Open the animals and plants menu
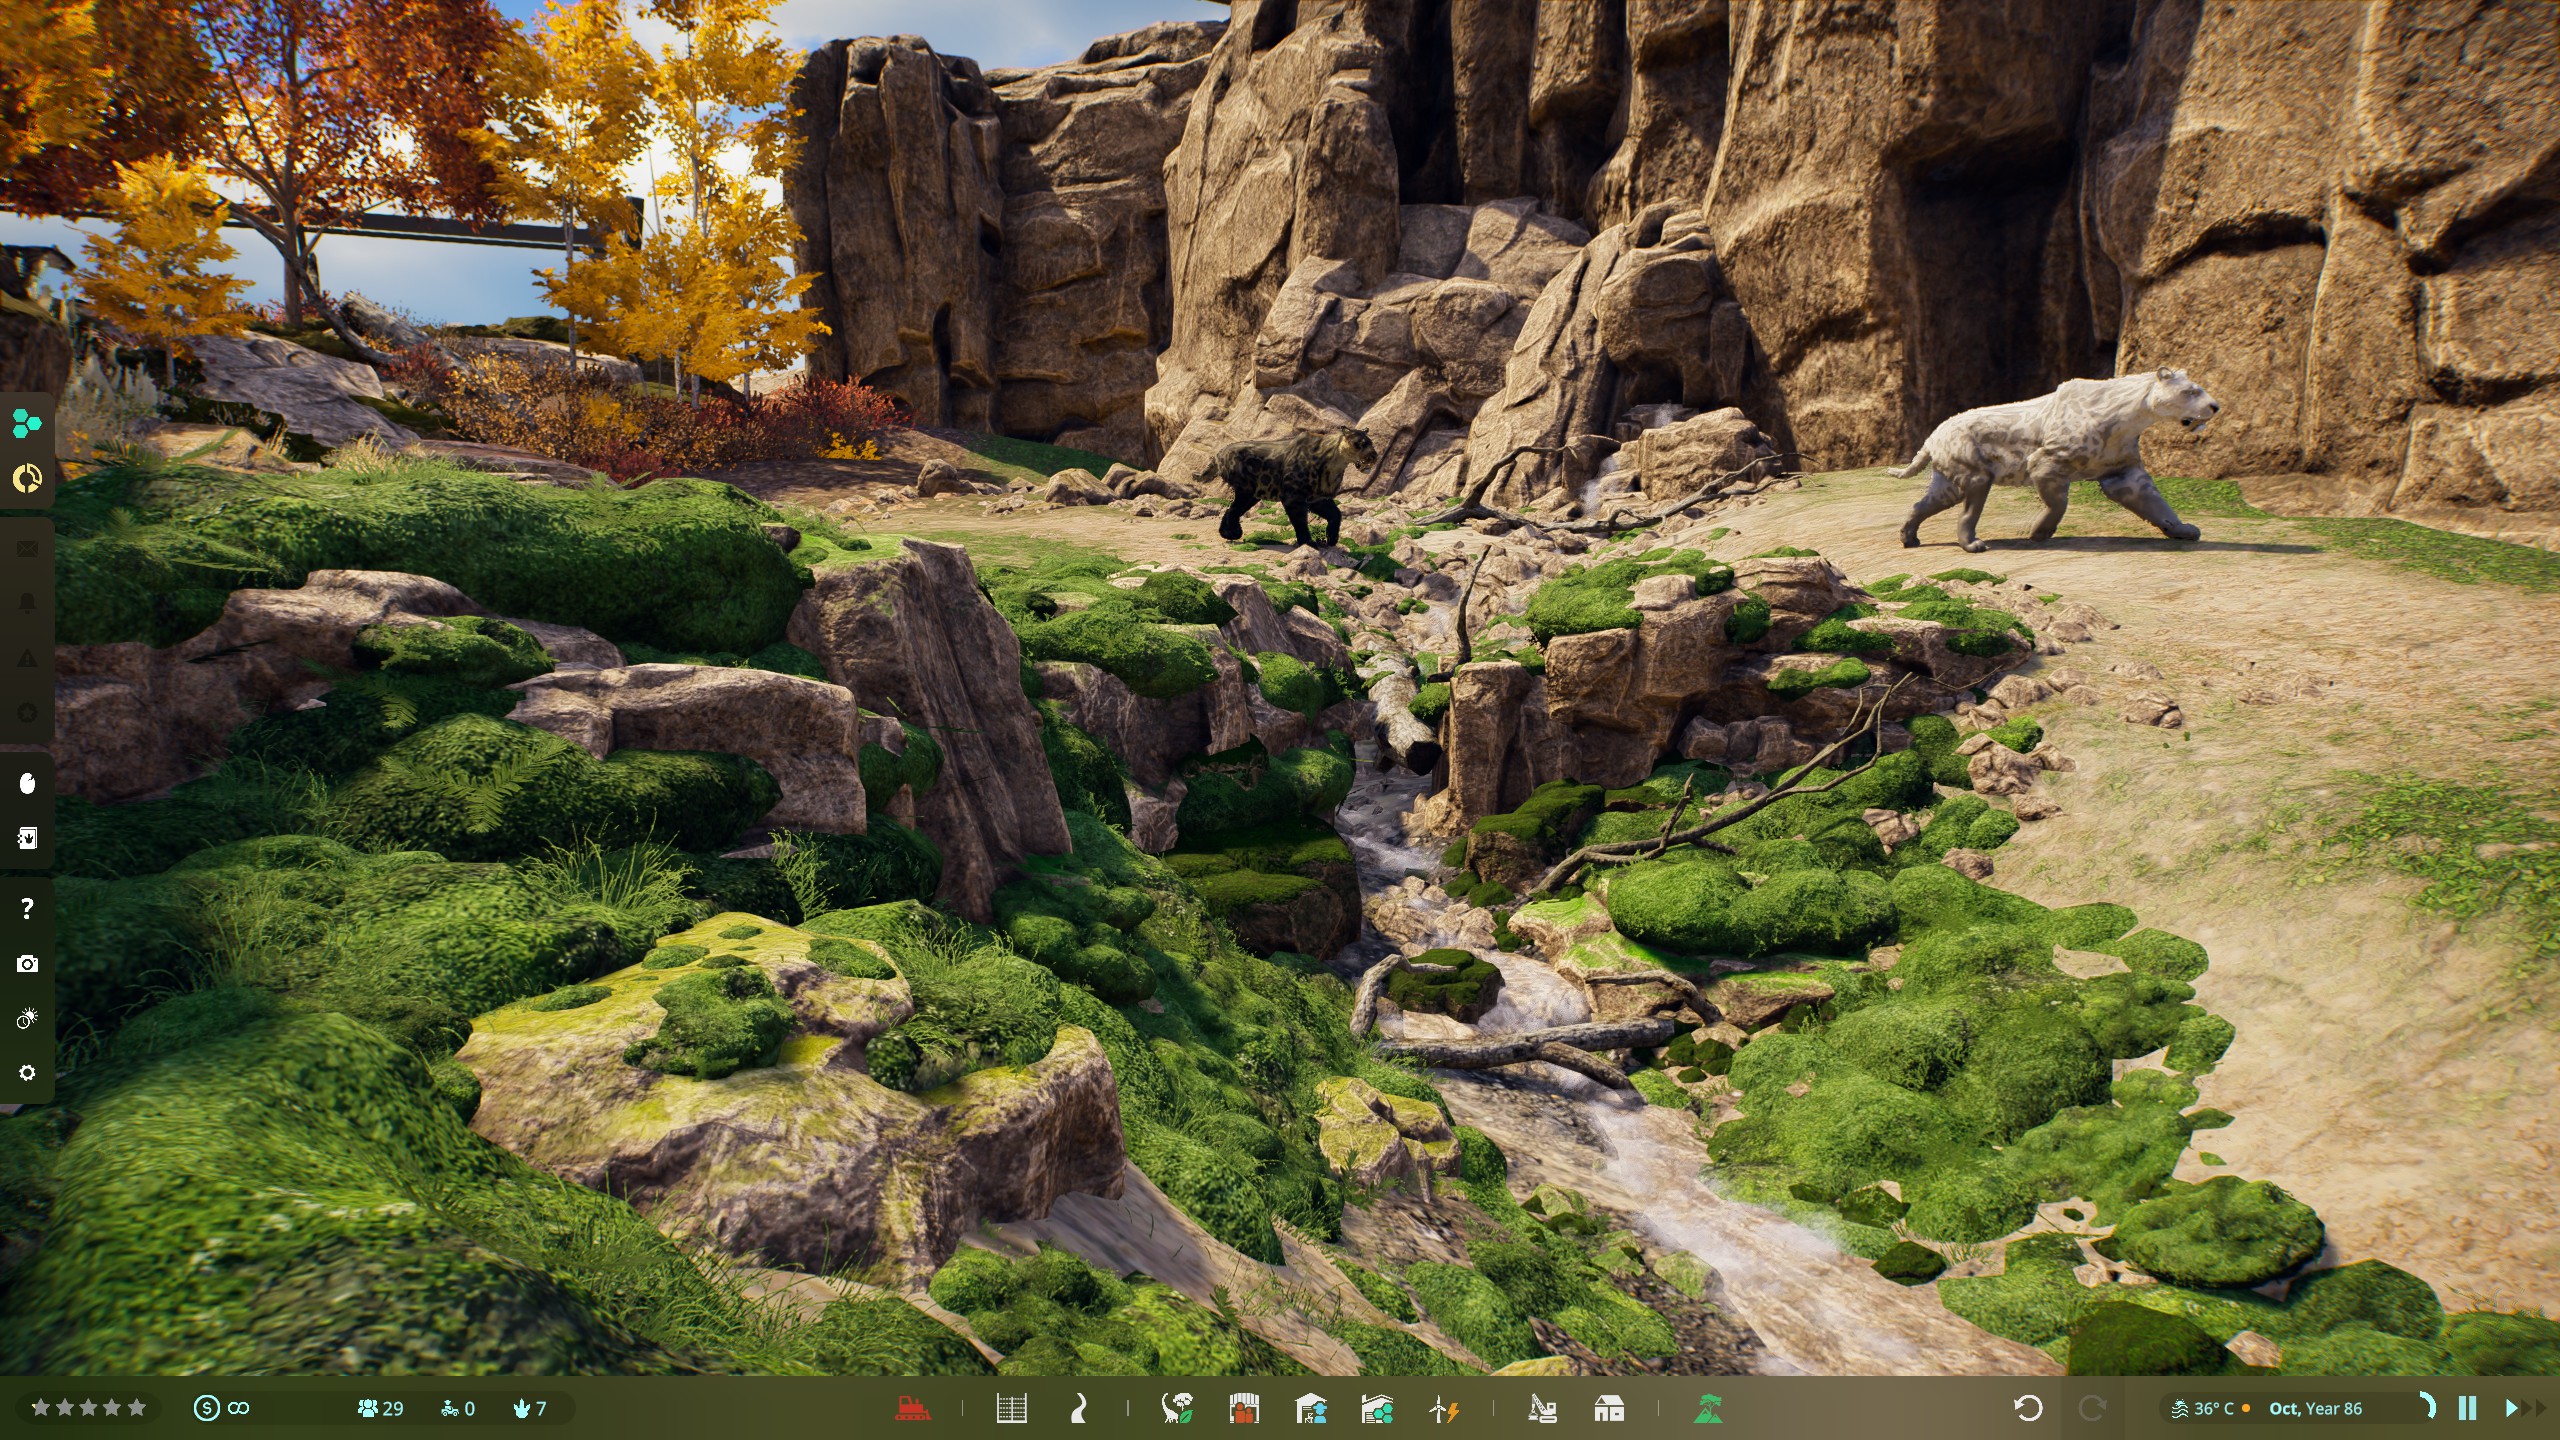2560x1440 pixels. tap(1177, 1409)
